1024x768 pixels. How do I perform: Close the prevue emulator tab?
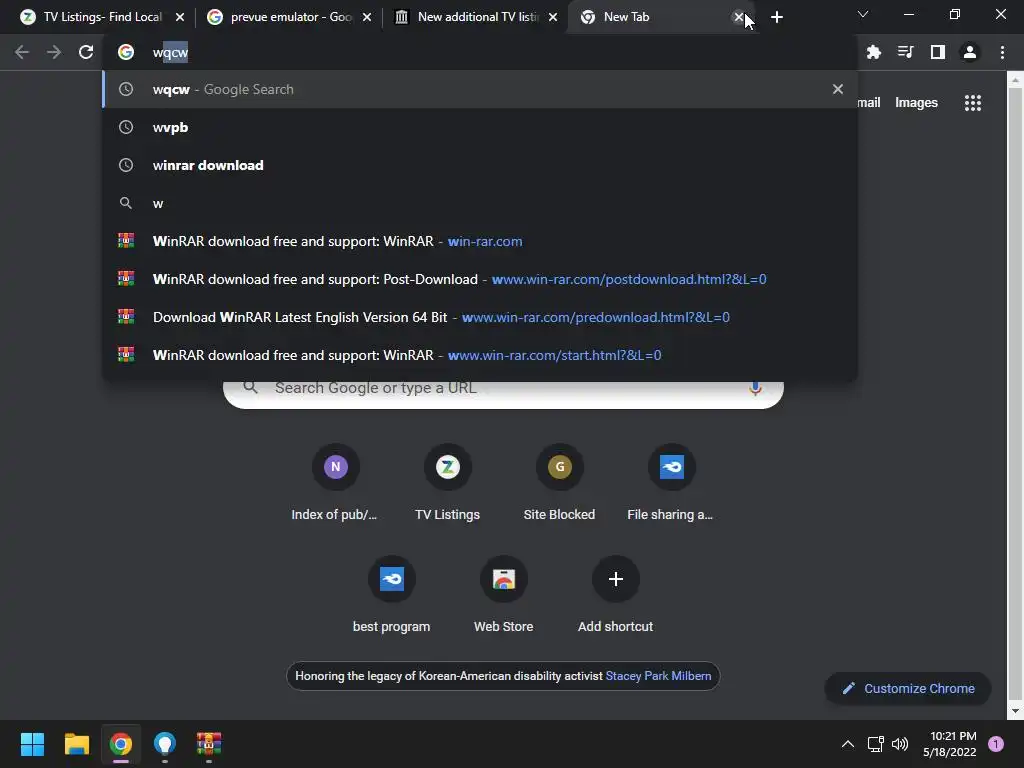[367, 17]
